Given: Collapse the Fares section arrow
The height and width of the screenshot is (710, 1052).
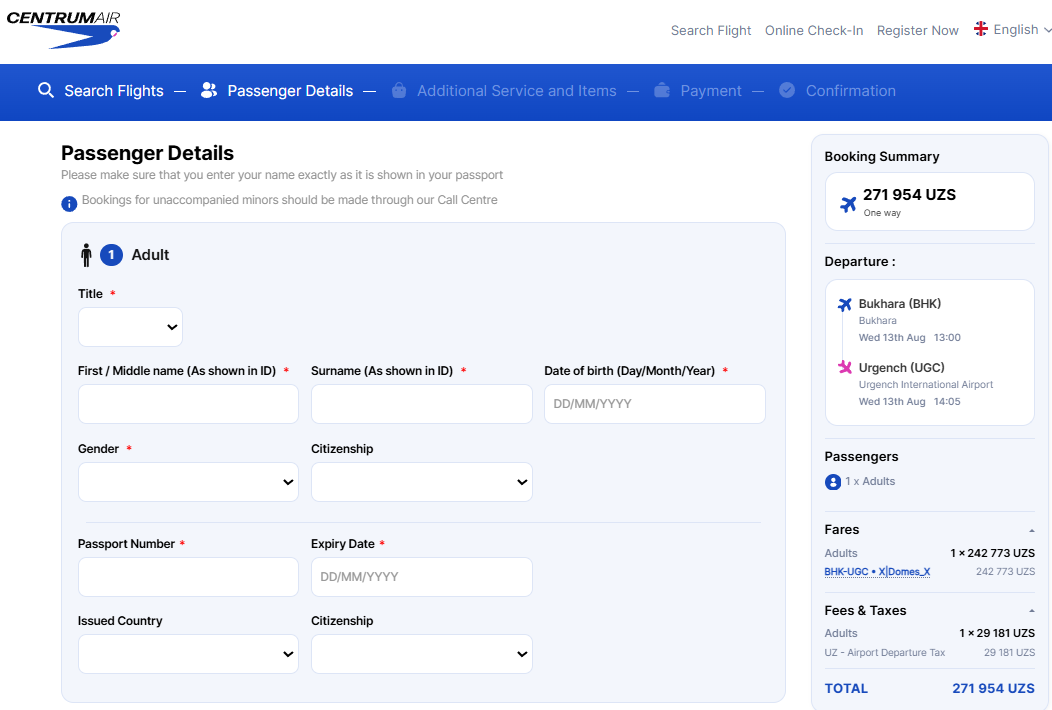Looking at the screenshot, I should coord(1031,530).
